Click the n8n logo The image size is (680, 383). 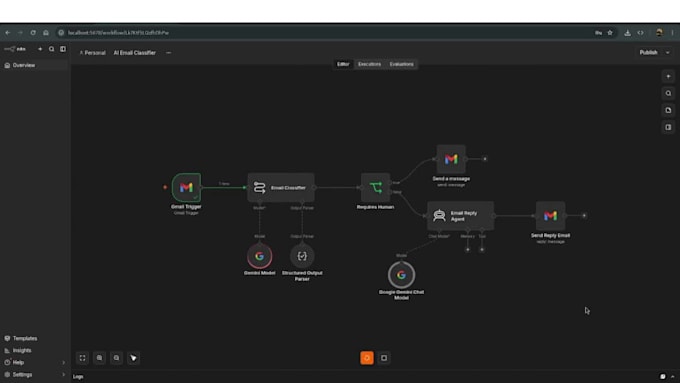15,49
